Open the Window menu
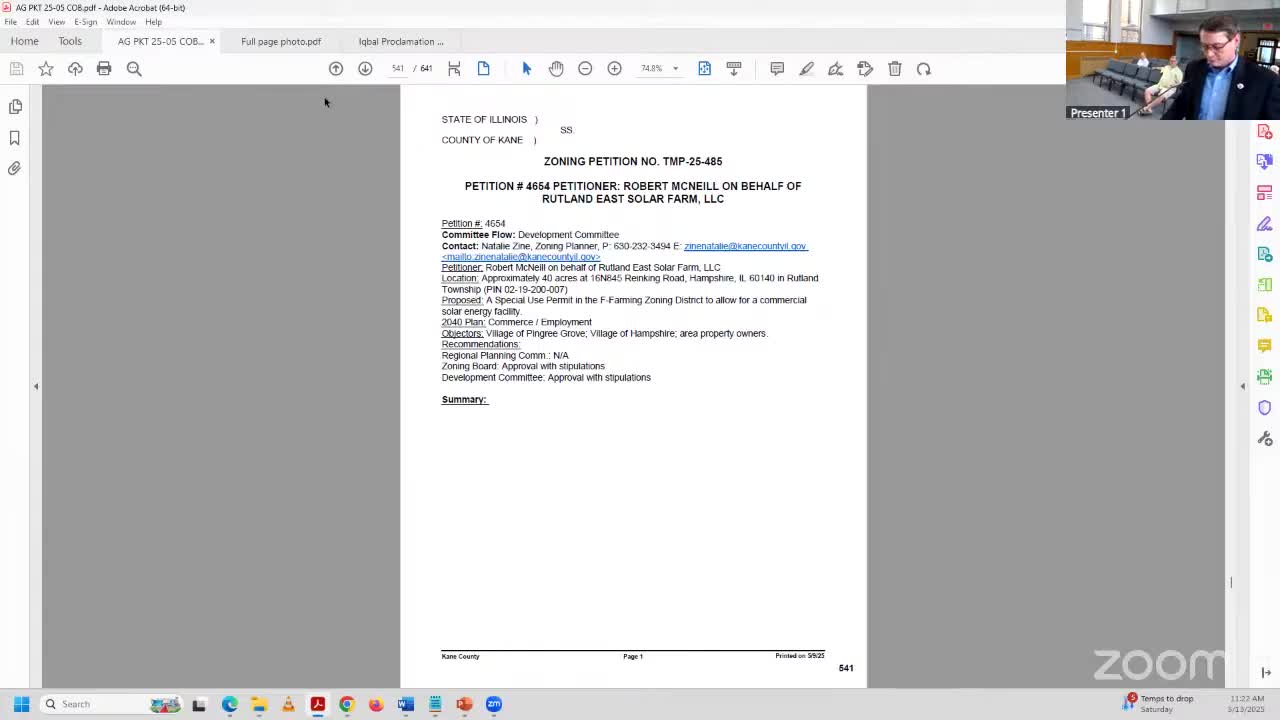 point(121,22)
